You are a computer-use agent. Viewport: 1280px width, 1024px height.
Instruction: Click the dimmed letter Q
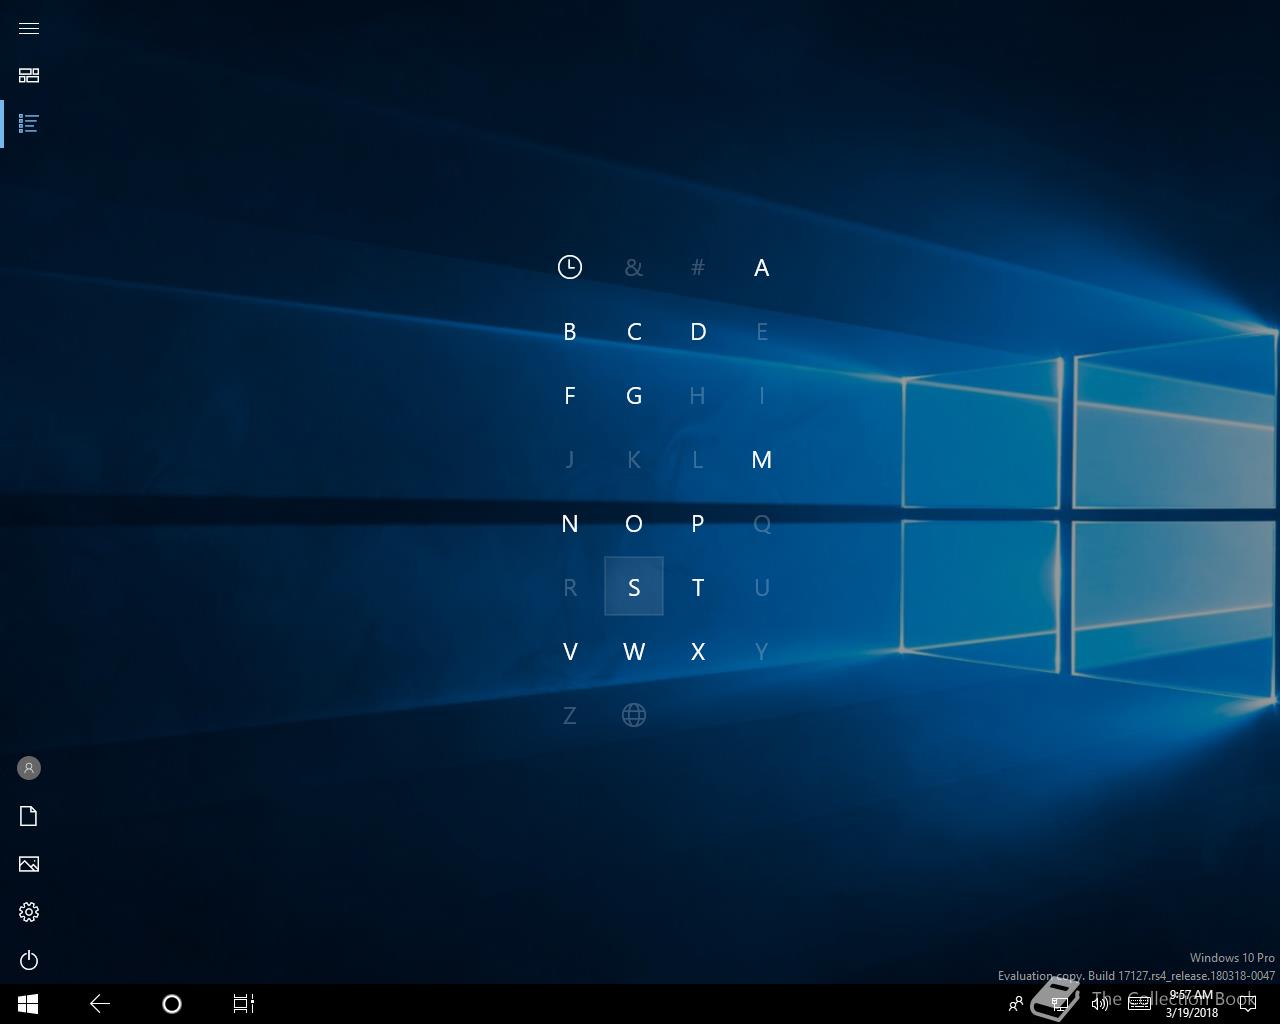[x=762, y=523]
